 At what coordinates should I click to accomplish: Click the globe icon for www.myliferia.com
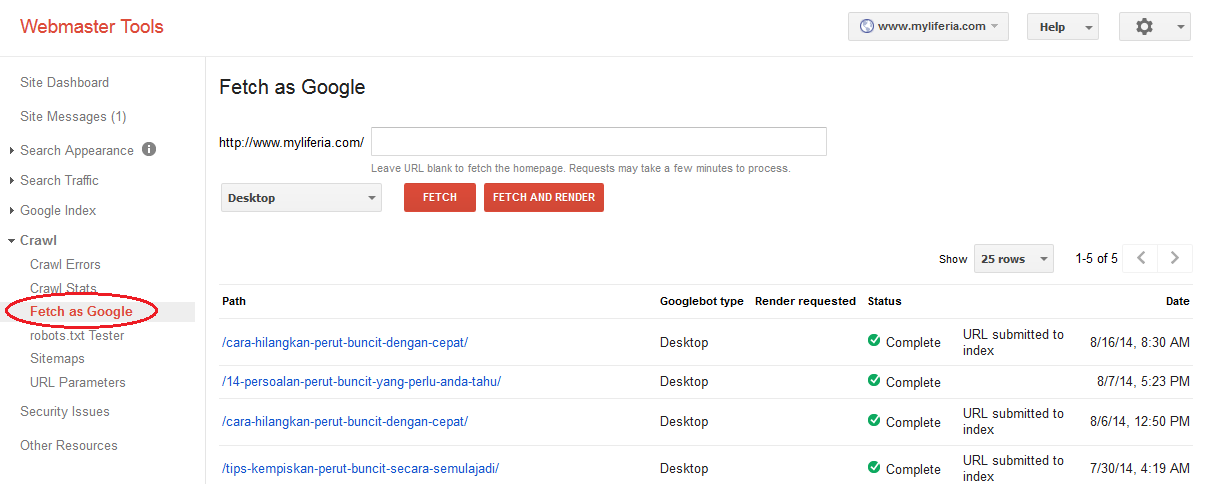pos(866,27)
